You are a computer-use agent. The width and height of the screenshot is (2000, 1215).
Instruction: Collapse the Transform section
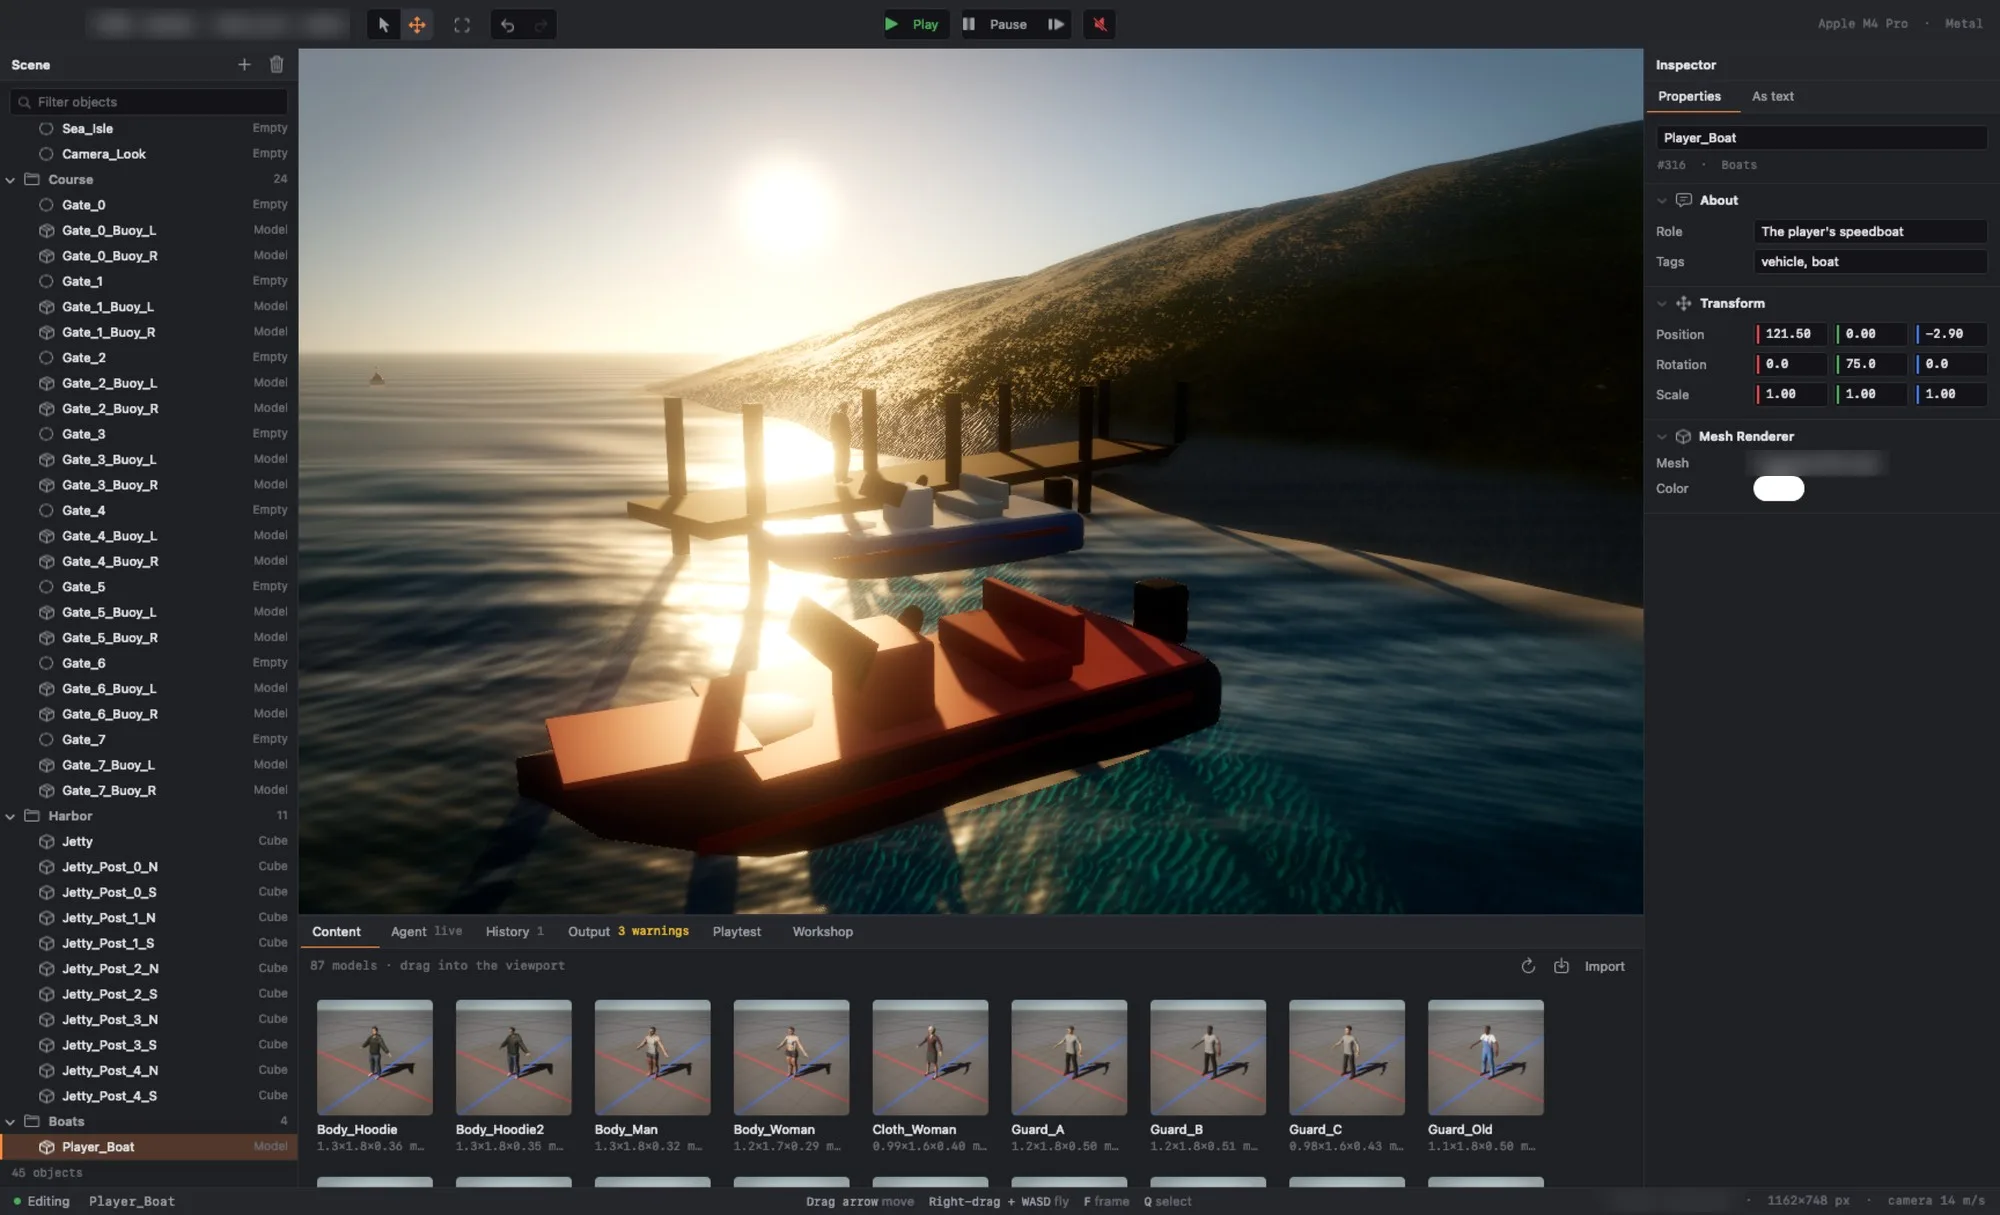click(1662, 303)
